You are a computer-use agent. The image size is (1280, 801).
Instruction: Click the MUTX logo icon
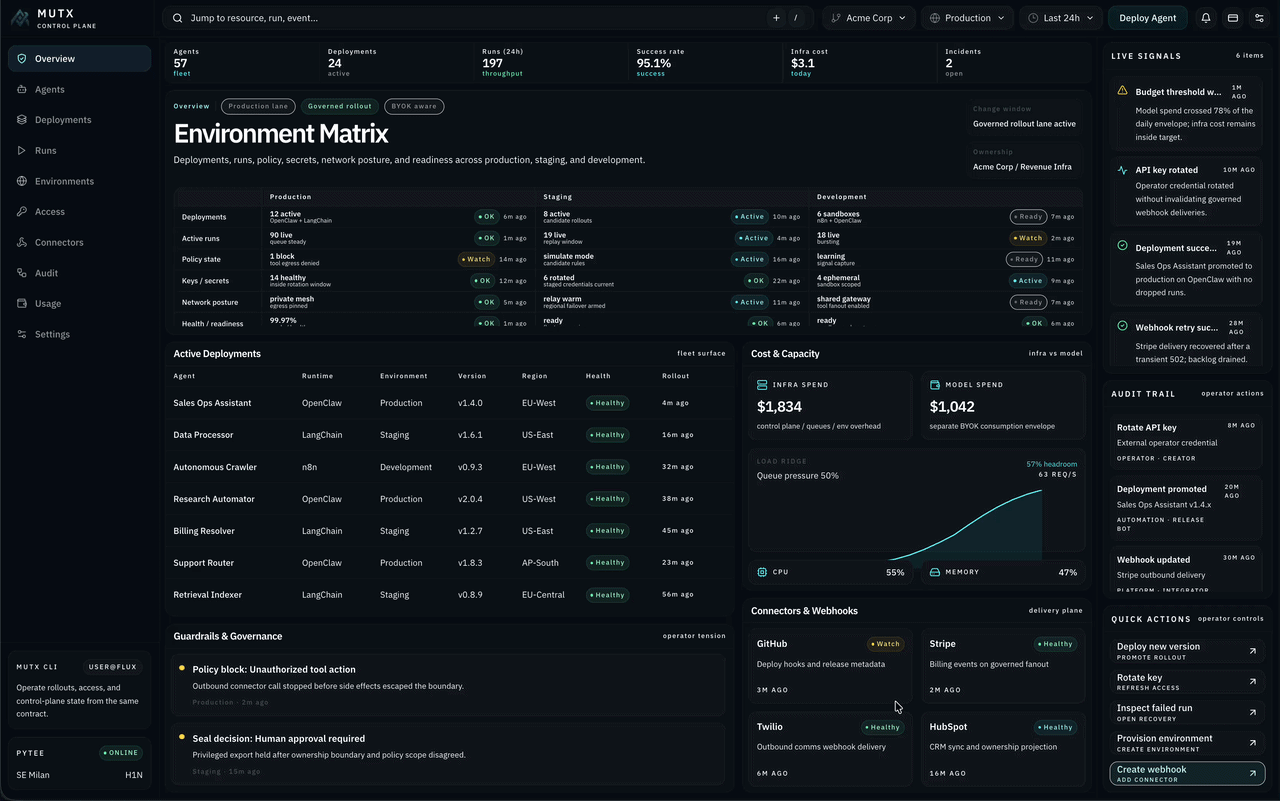[20, 18]
